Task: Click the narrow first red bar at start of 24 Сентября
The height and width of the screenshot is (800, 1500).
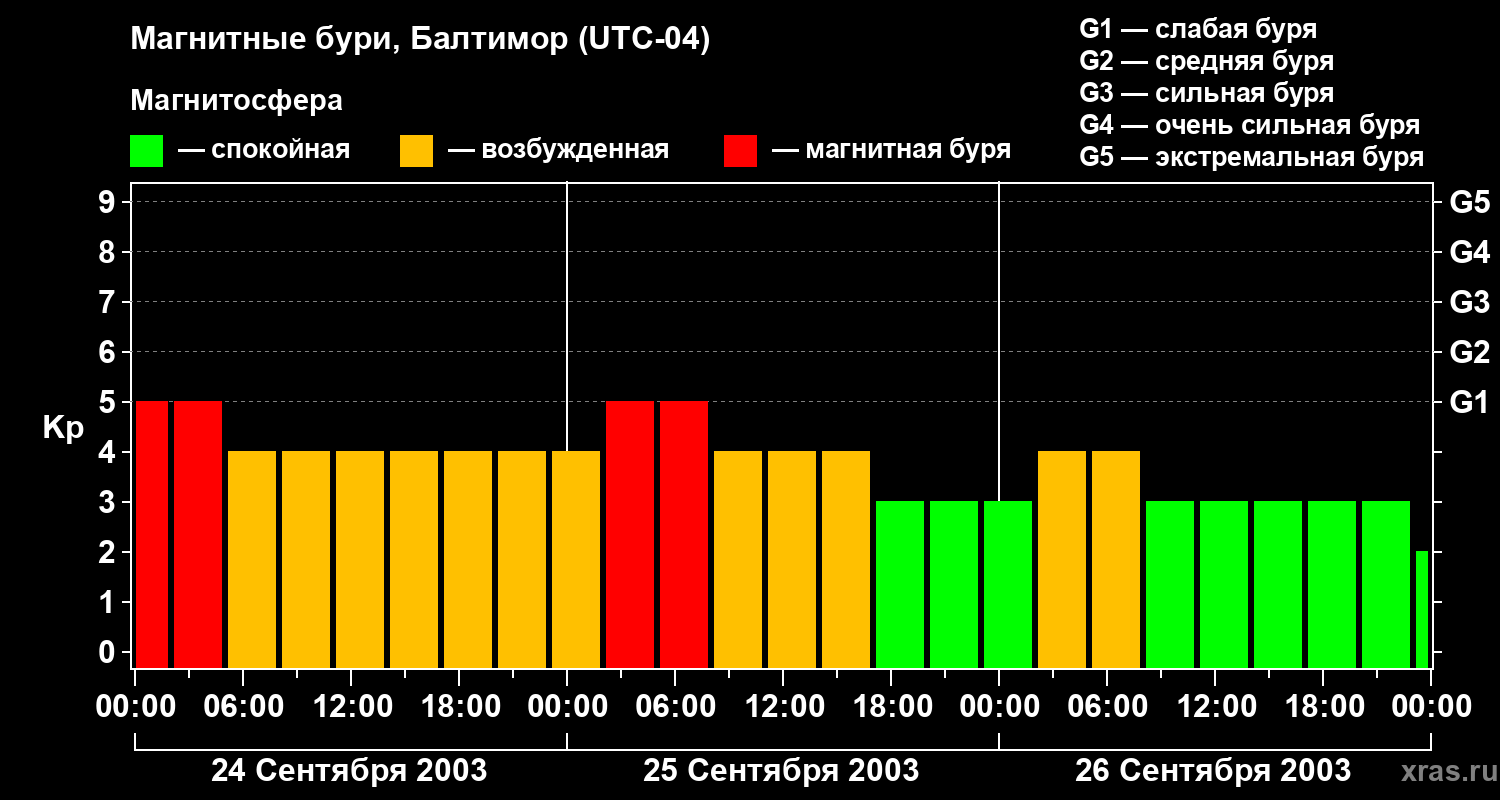Action: click(152, 534)
